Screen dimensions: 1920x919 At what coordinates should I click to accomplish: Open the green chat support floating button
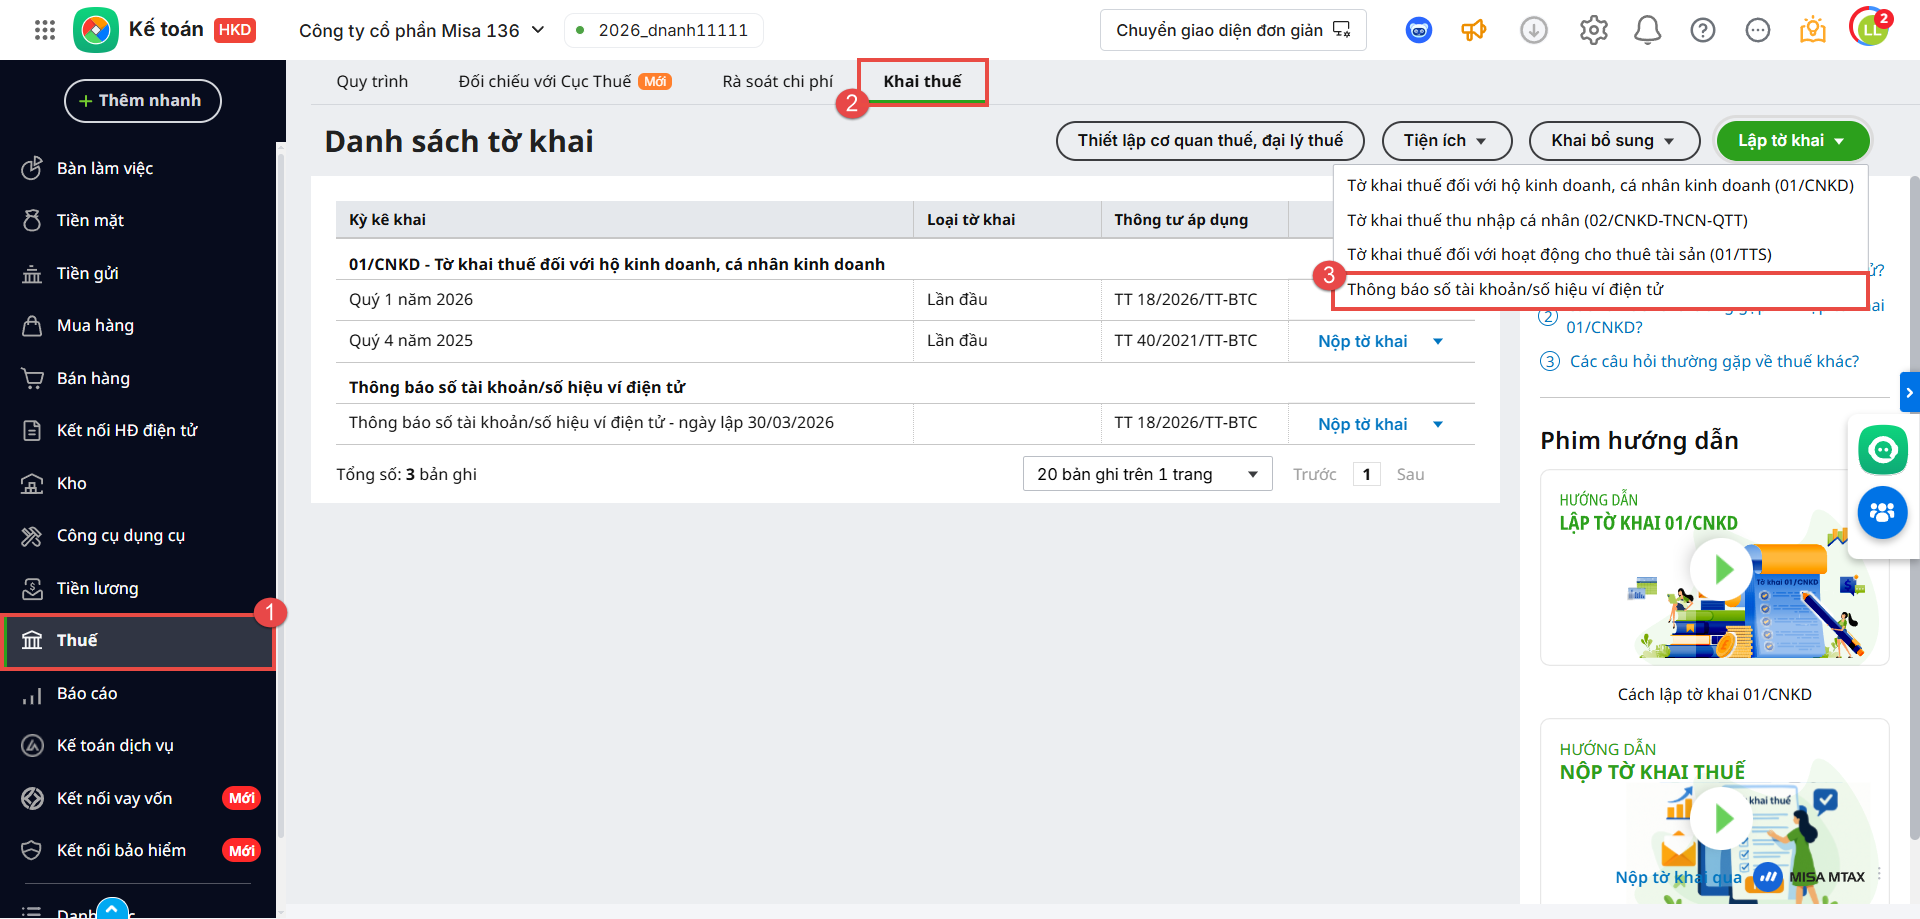point(1882,450)
